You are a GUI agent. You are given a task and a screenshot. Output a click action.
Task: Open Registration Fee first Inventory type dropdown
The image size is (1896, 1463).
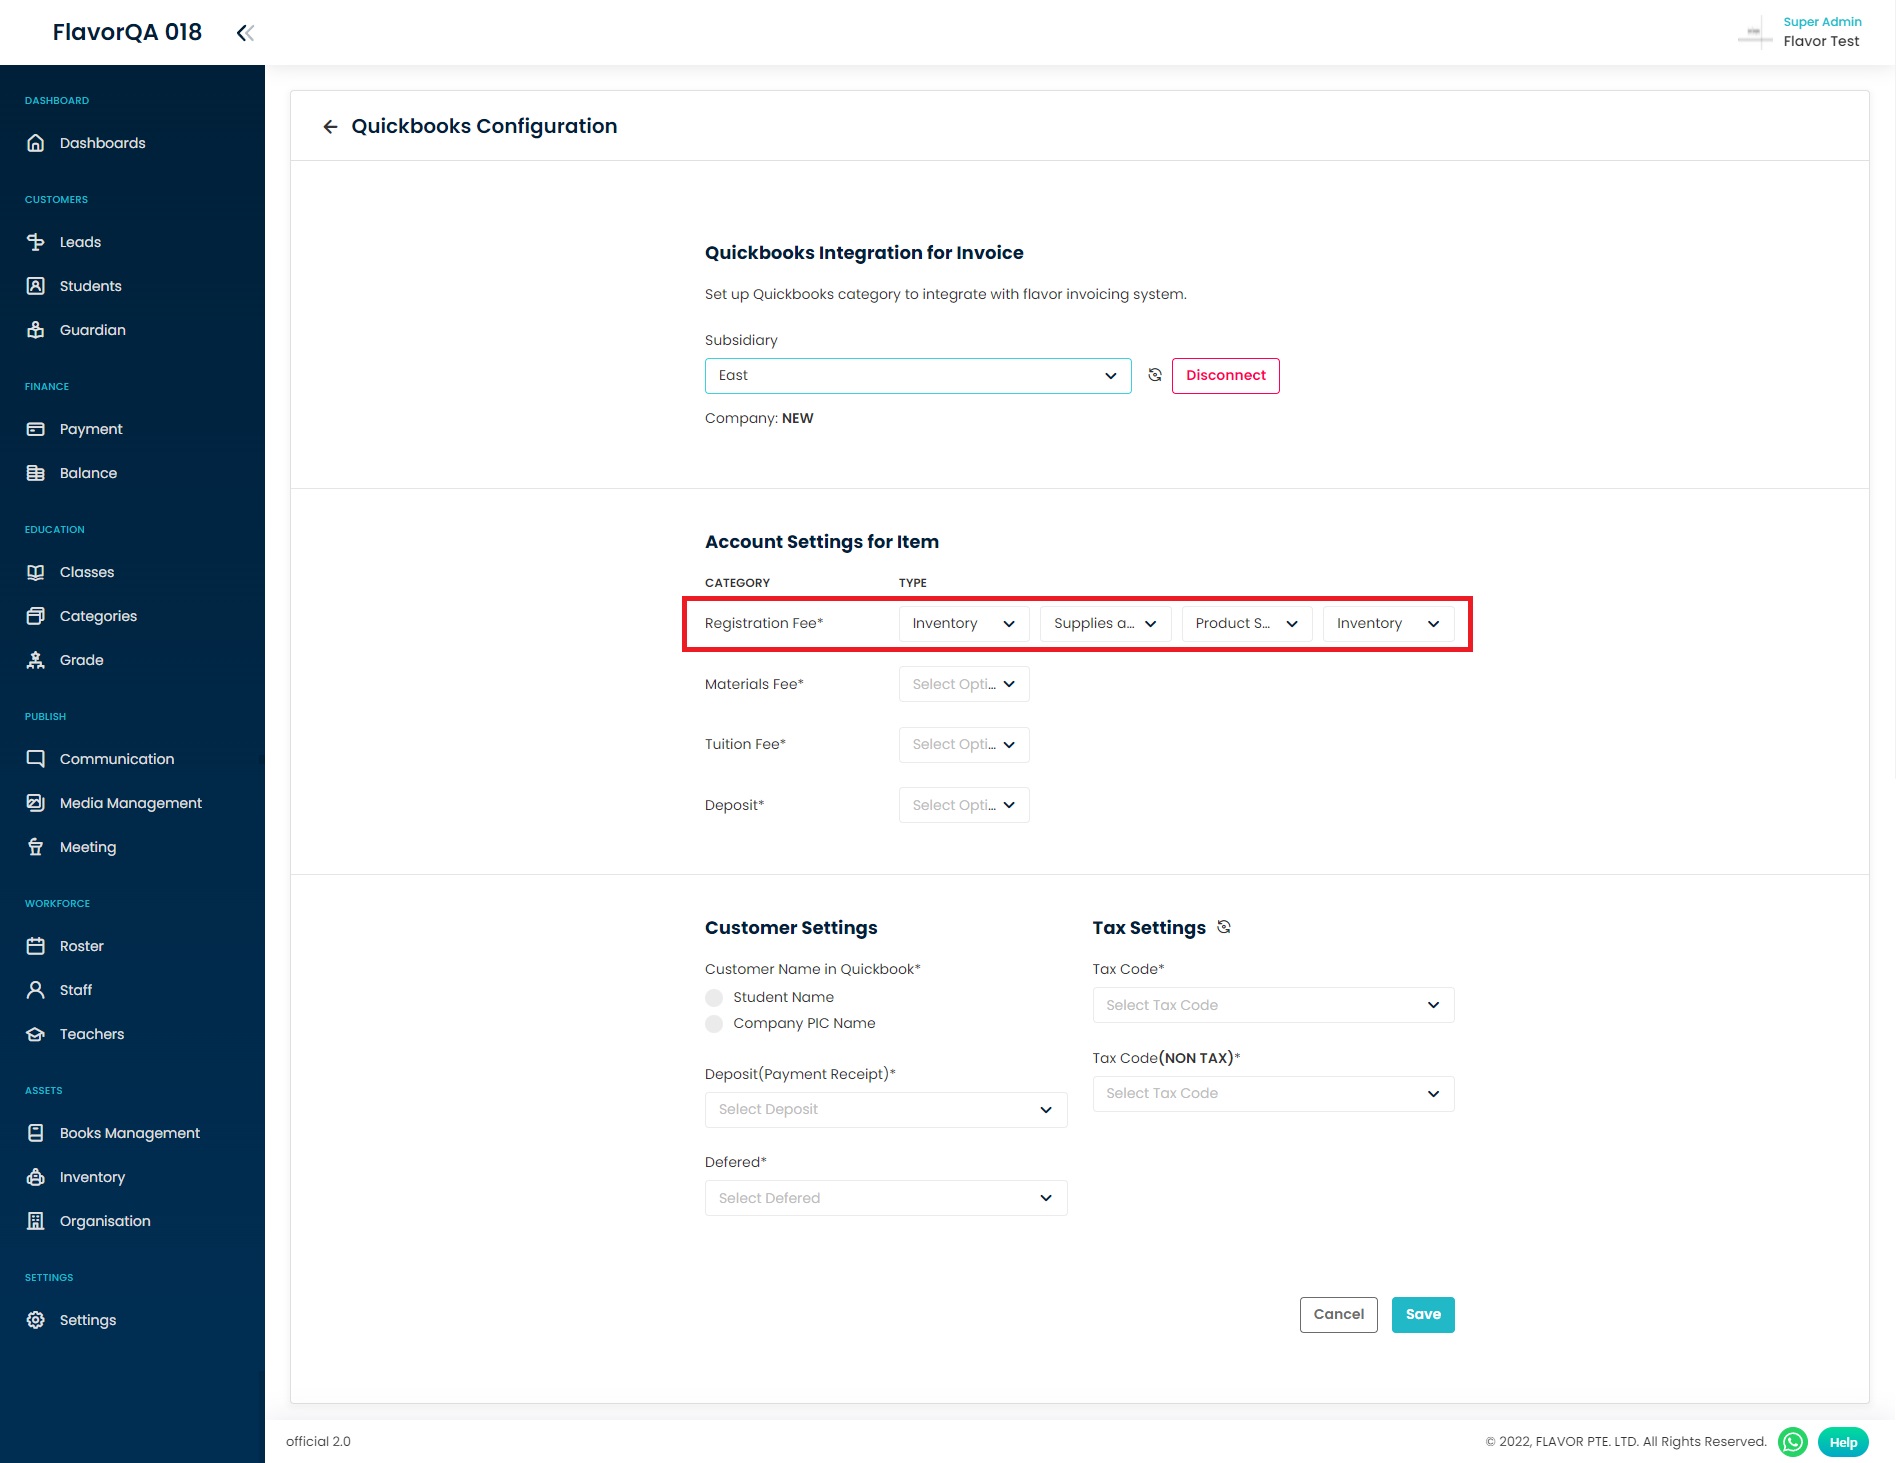pyautogui.click(x=964, y=624)
